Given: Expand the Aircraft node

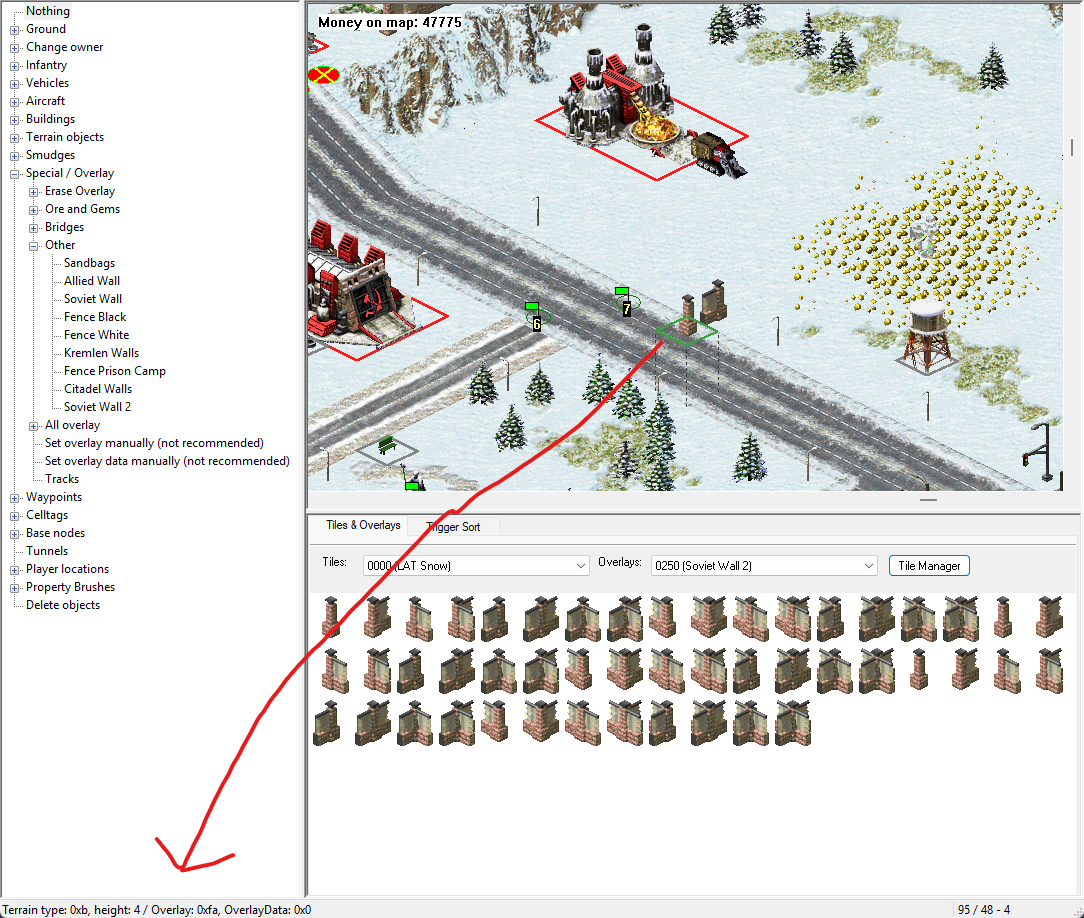Looking at the screenshot, I should point(15,102).
